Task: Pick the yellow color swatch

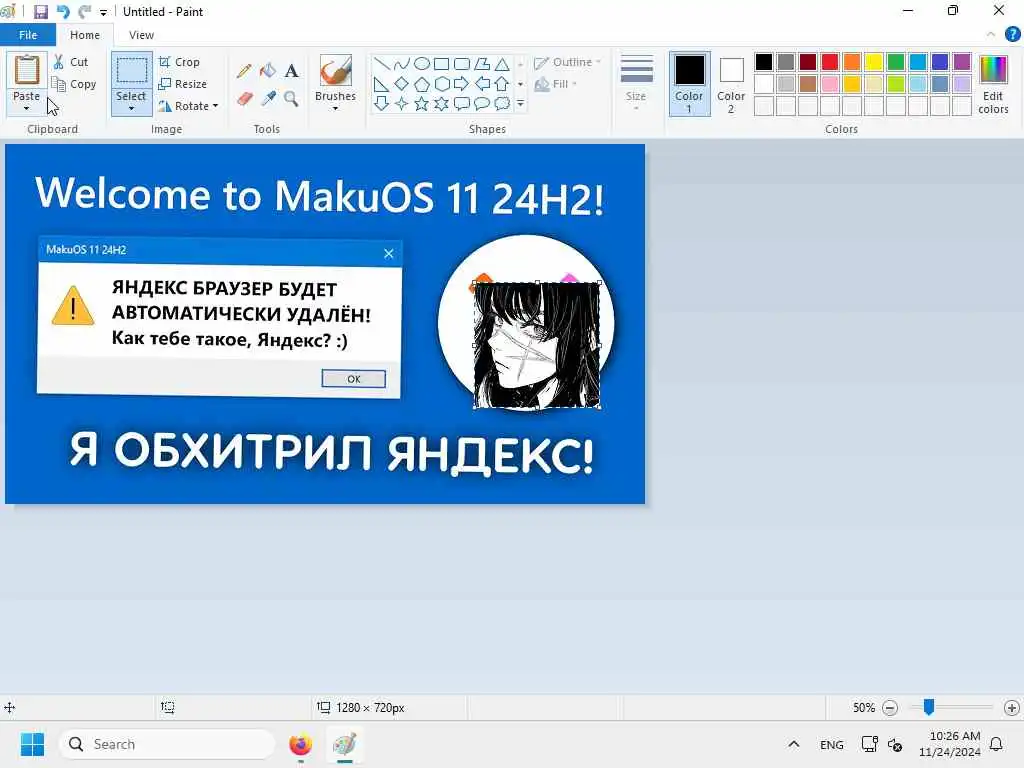Action: tap(874, 62)
